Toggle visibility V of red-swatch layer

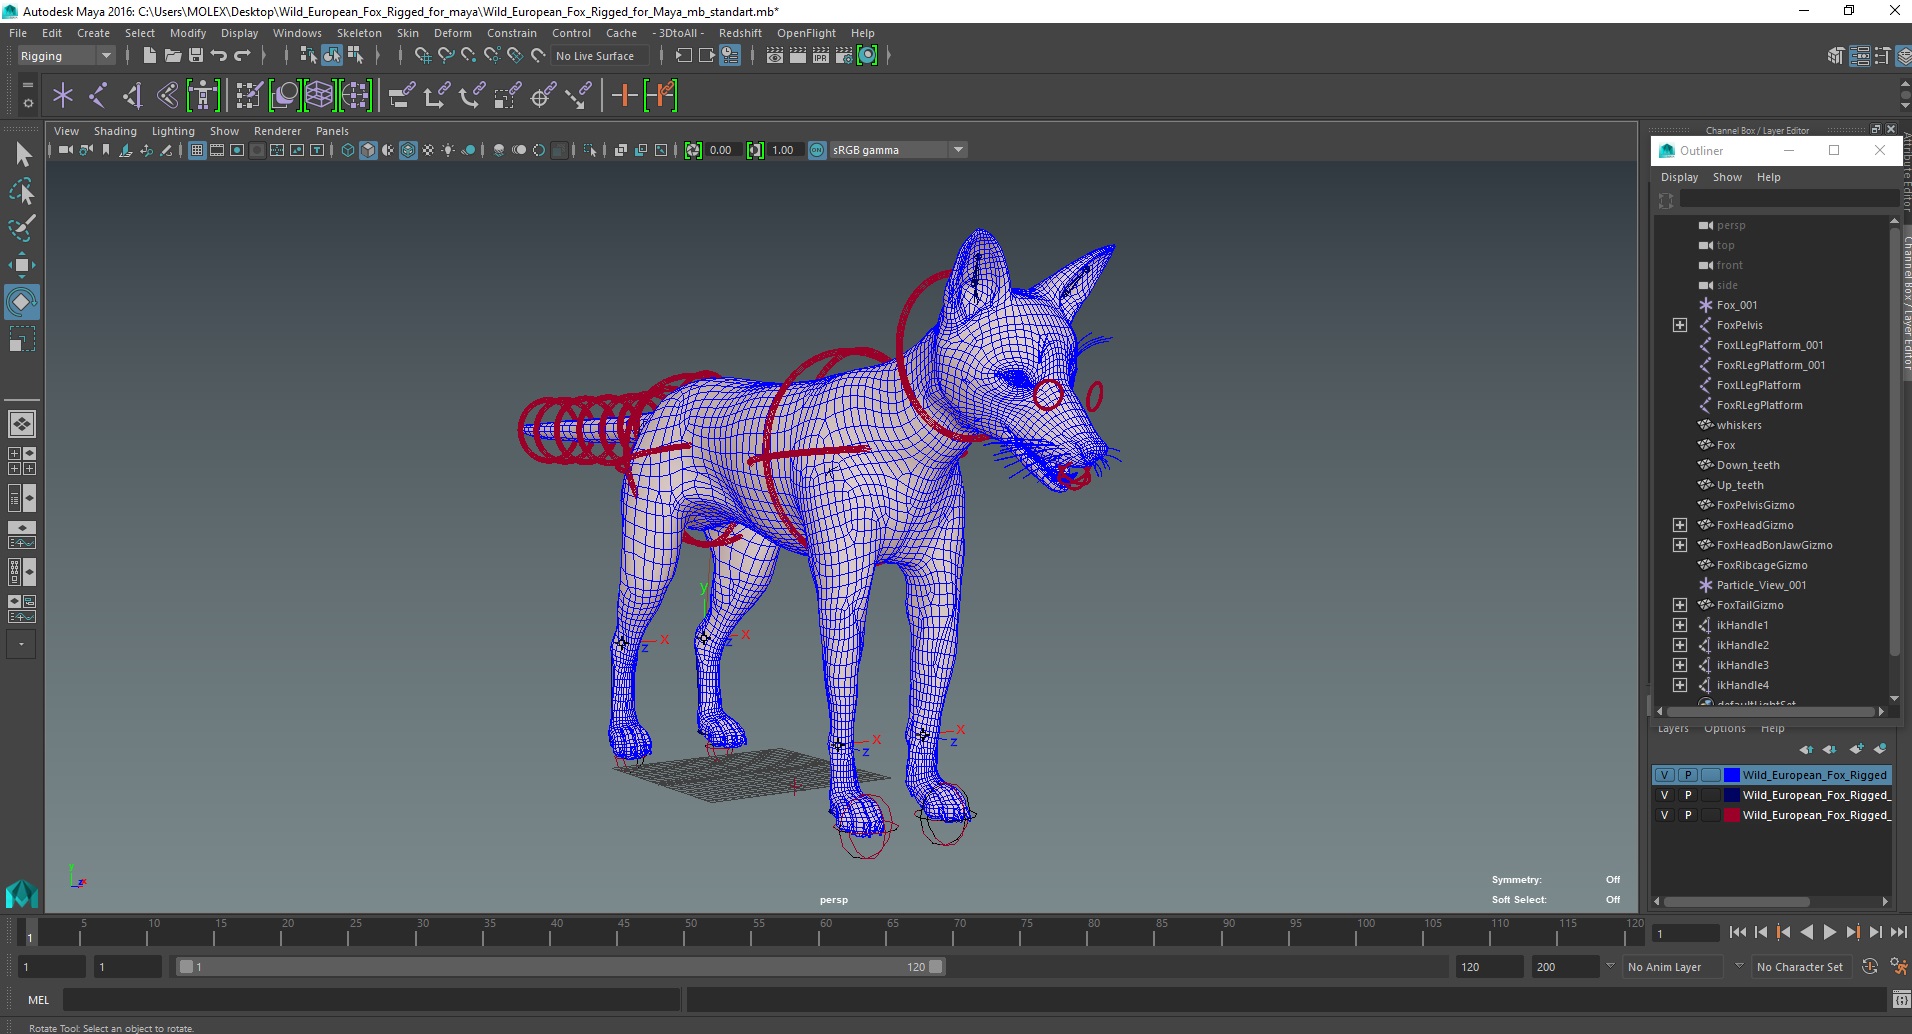1664,815
